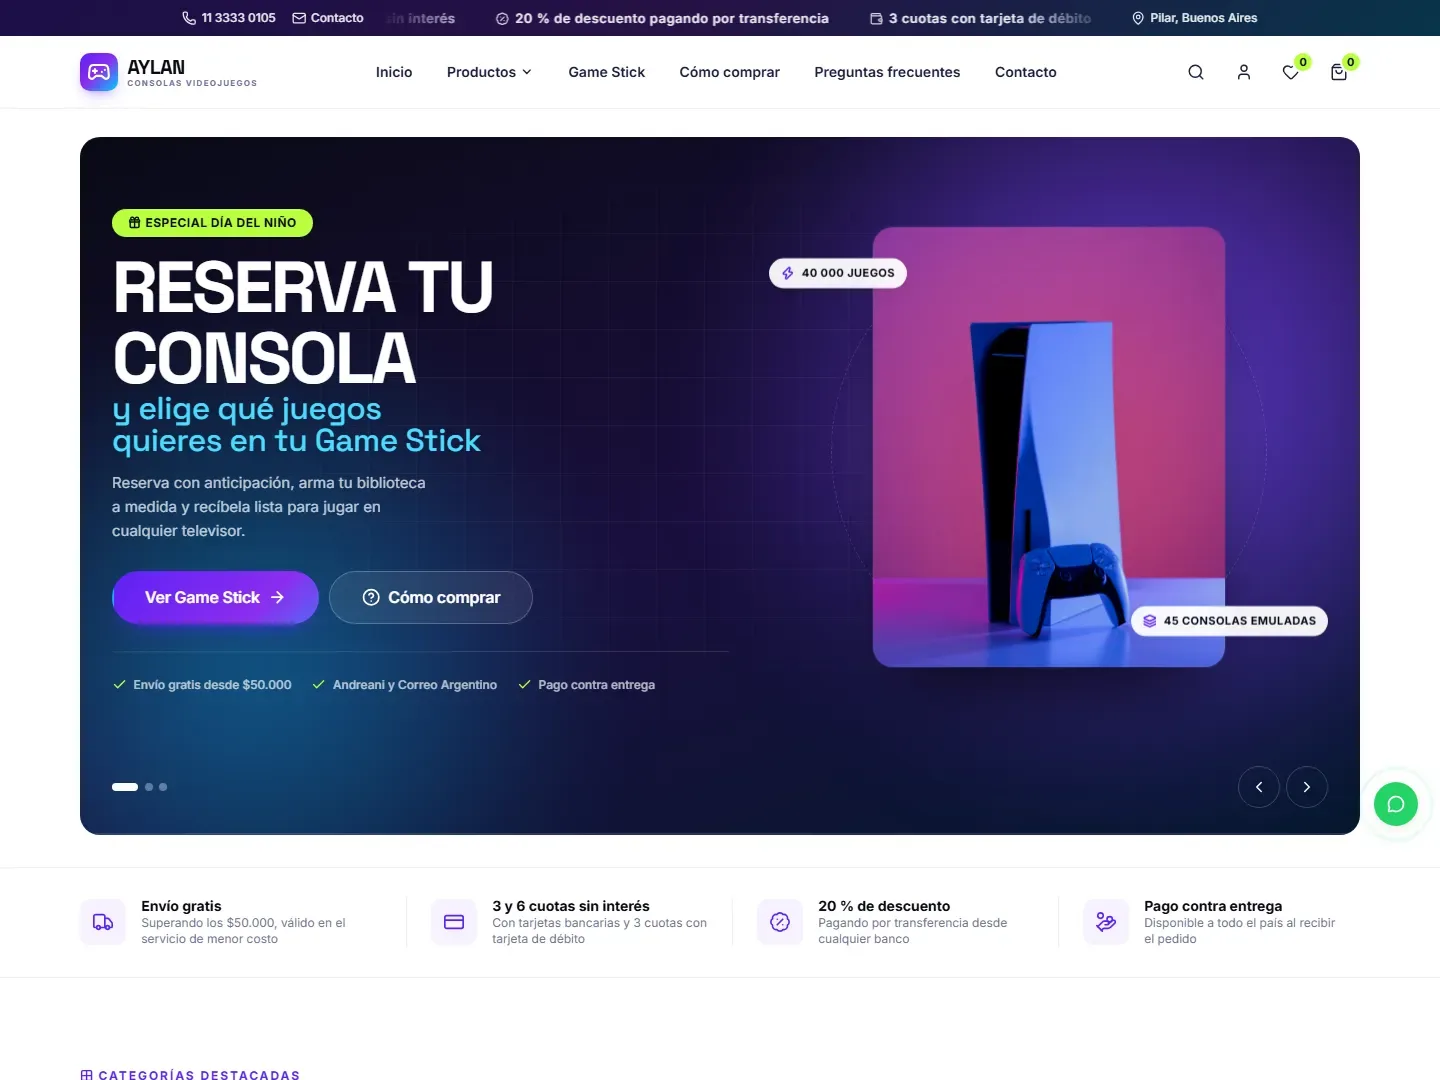Open Preguntas frecuentes navigation item

coord(887,72)
